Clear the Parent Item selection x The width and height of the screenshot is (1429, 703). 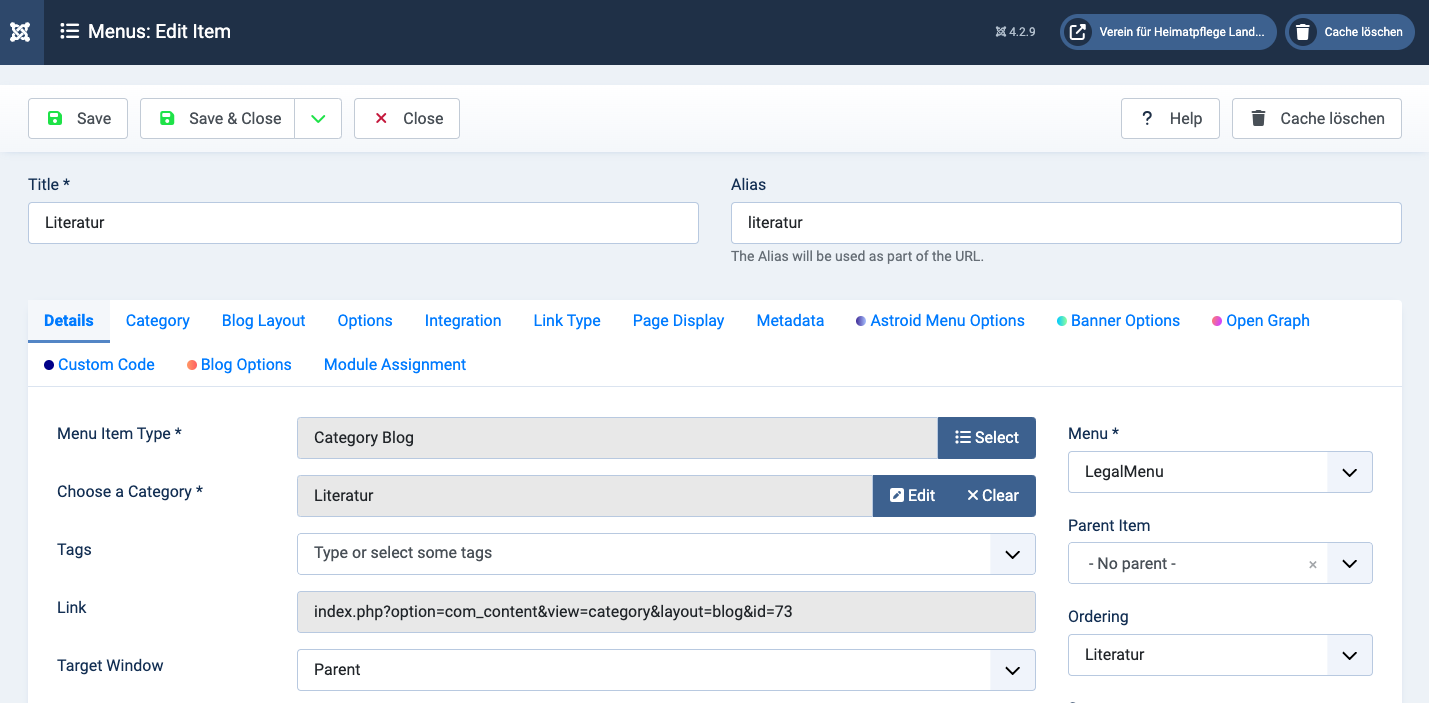tap(1312, 564)
